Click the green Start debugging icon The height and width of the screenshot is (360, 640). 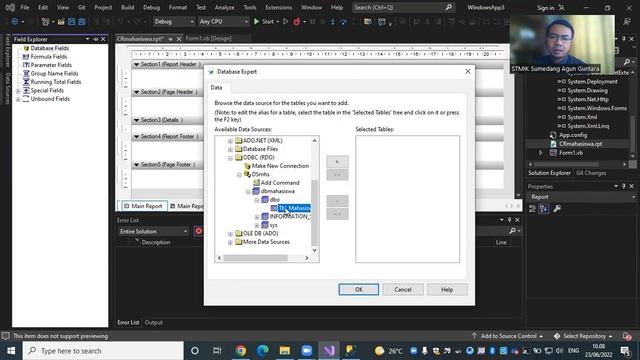(256, 21)
